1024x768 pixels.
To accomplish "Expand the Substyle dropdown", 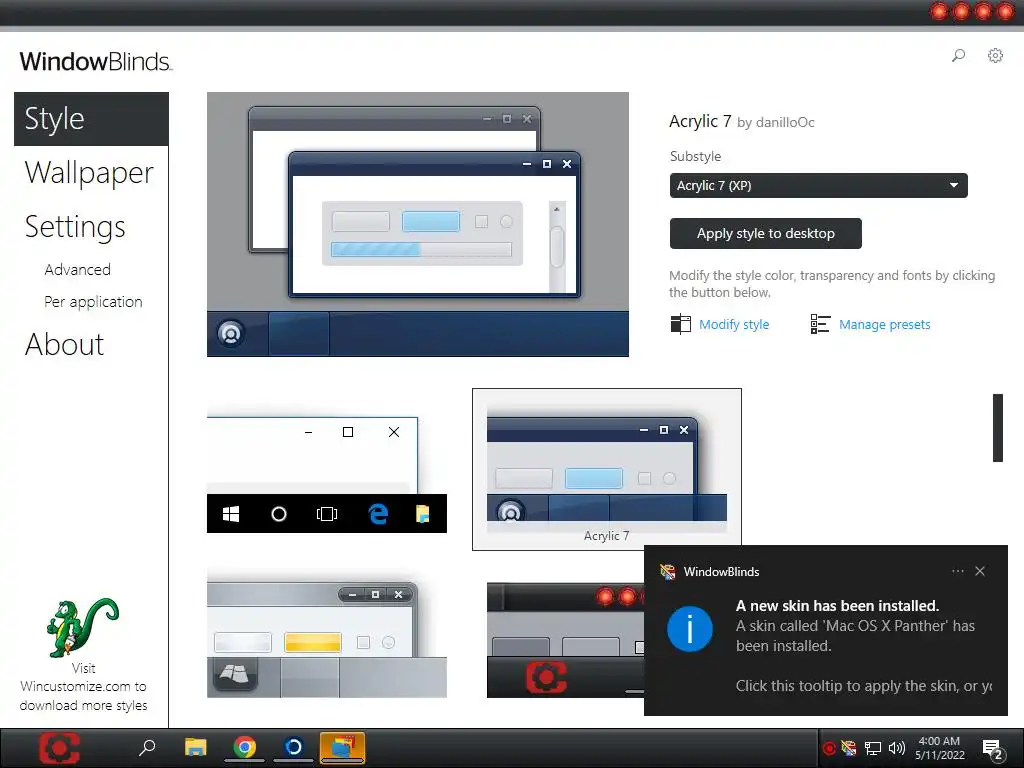I will 818,185.
